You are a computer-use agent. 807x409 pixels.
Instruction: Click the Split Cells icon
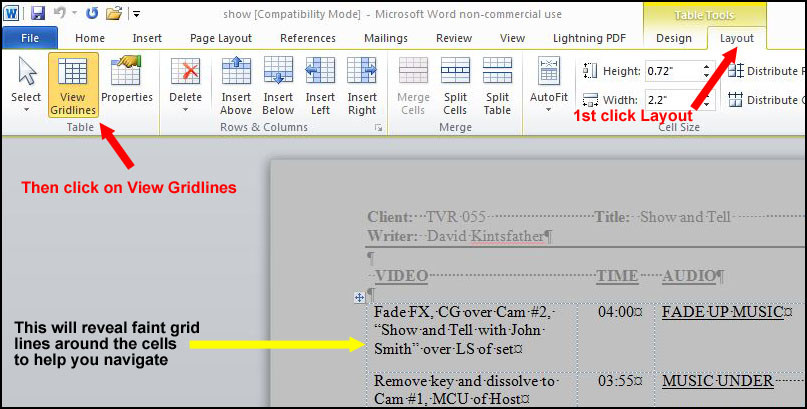[455, 85]
